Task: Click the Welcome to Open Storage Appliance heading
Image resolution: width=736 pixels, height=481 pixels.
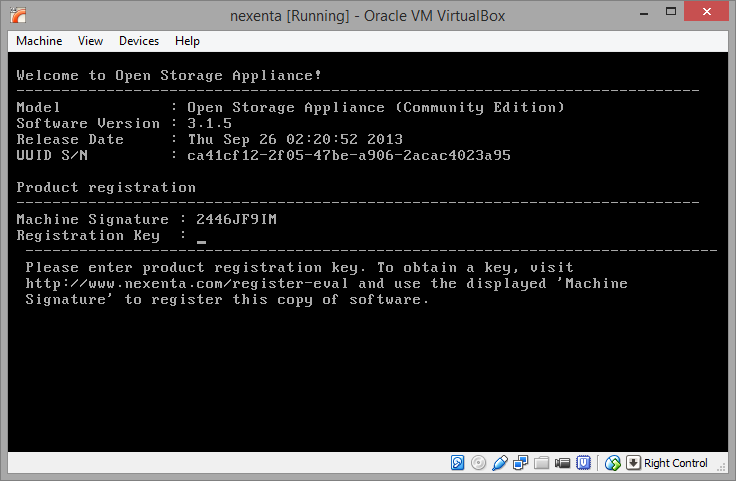Action: (x=169, y=76)
